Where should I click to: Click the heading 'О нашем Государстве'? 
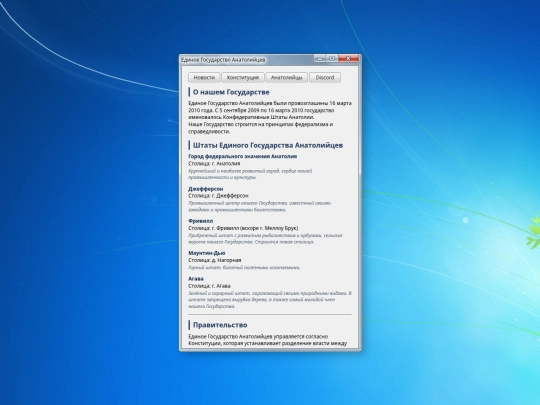(231, 92)
